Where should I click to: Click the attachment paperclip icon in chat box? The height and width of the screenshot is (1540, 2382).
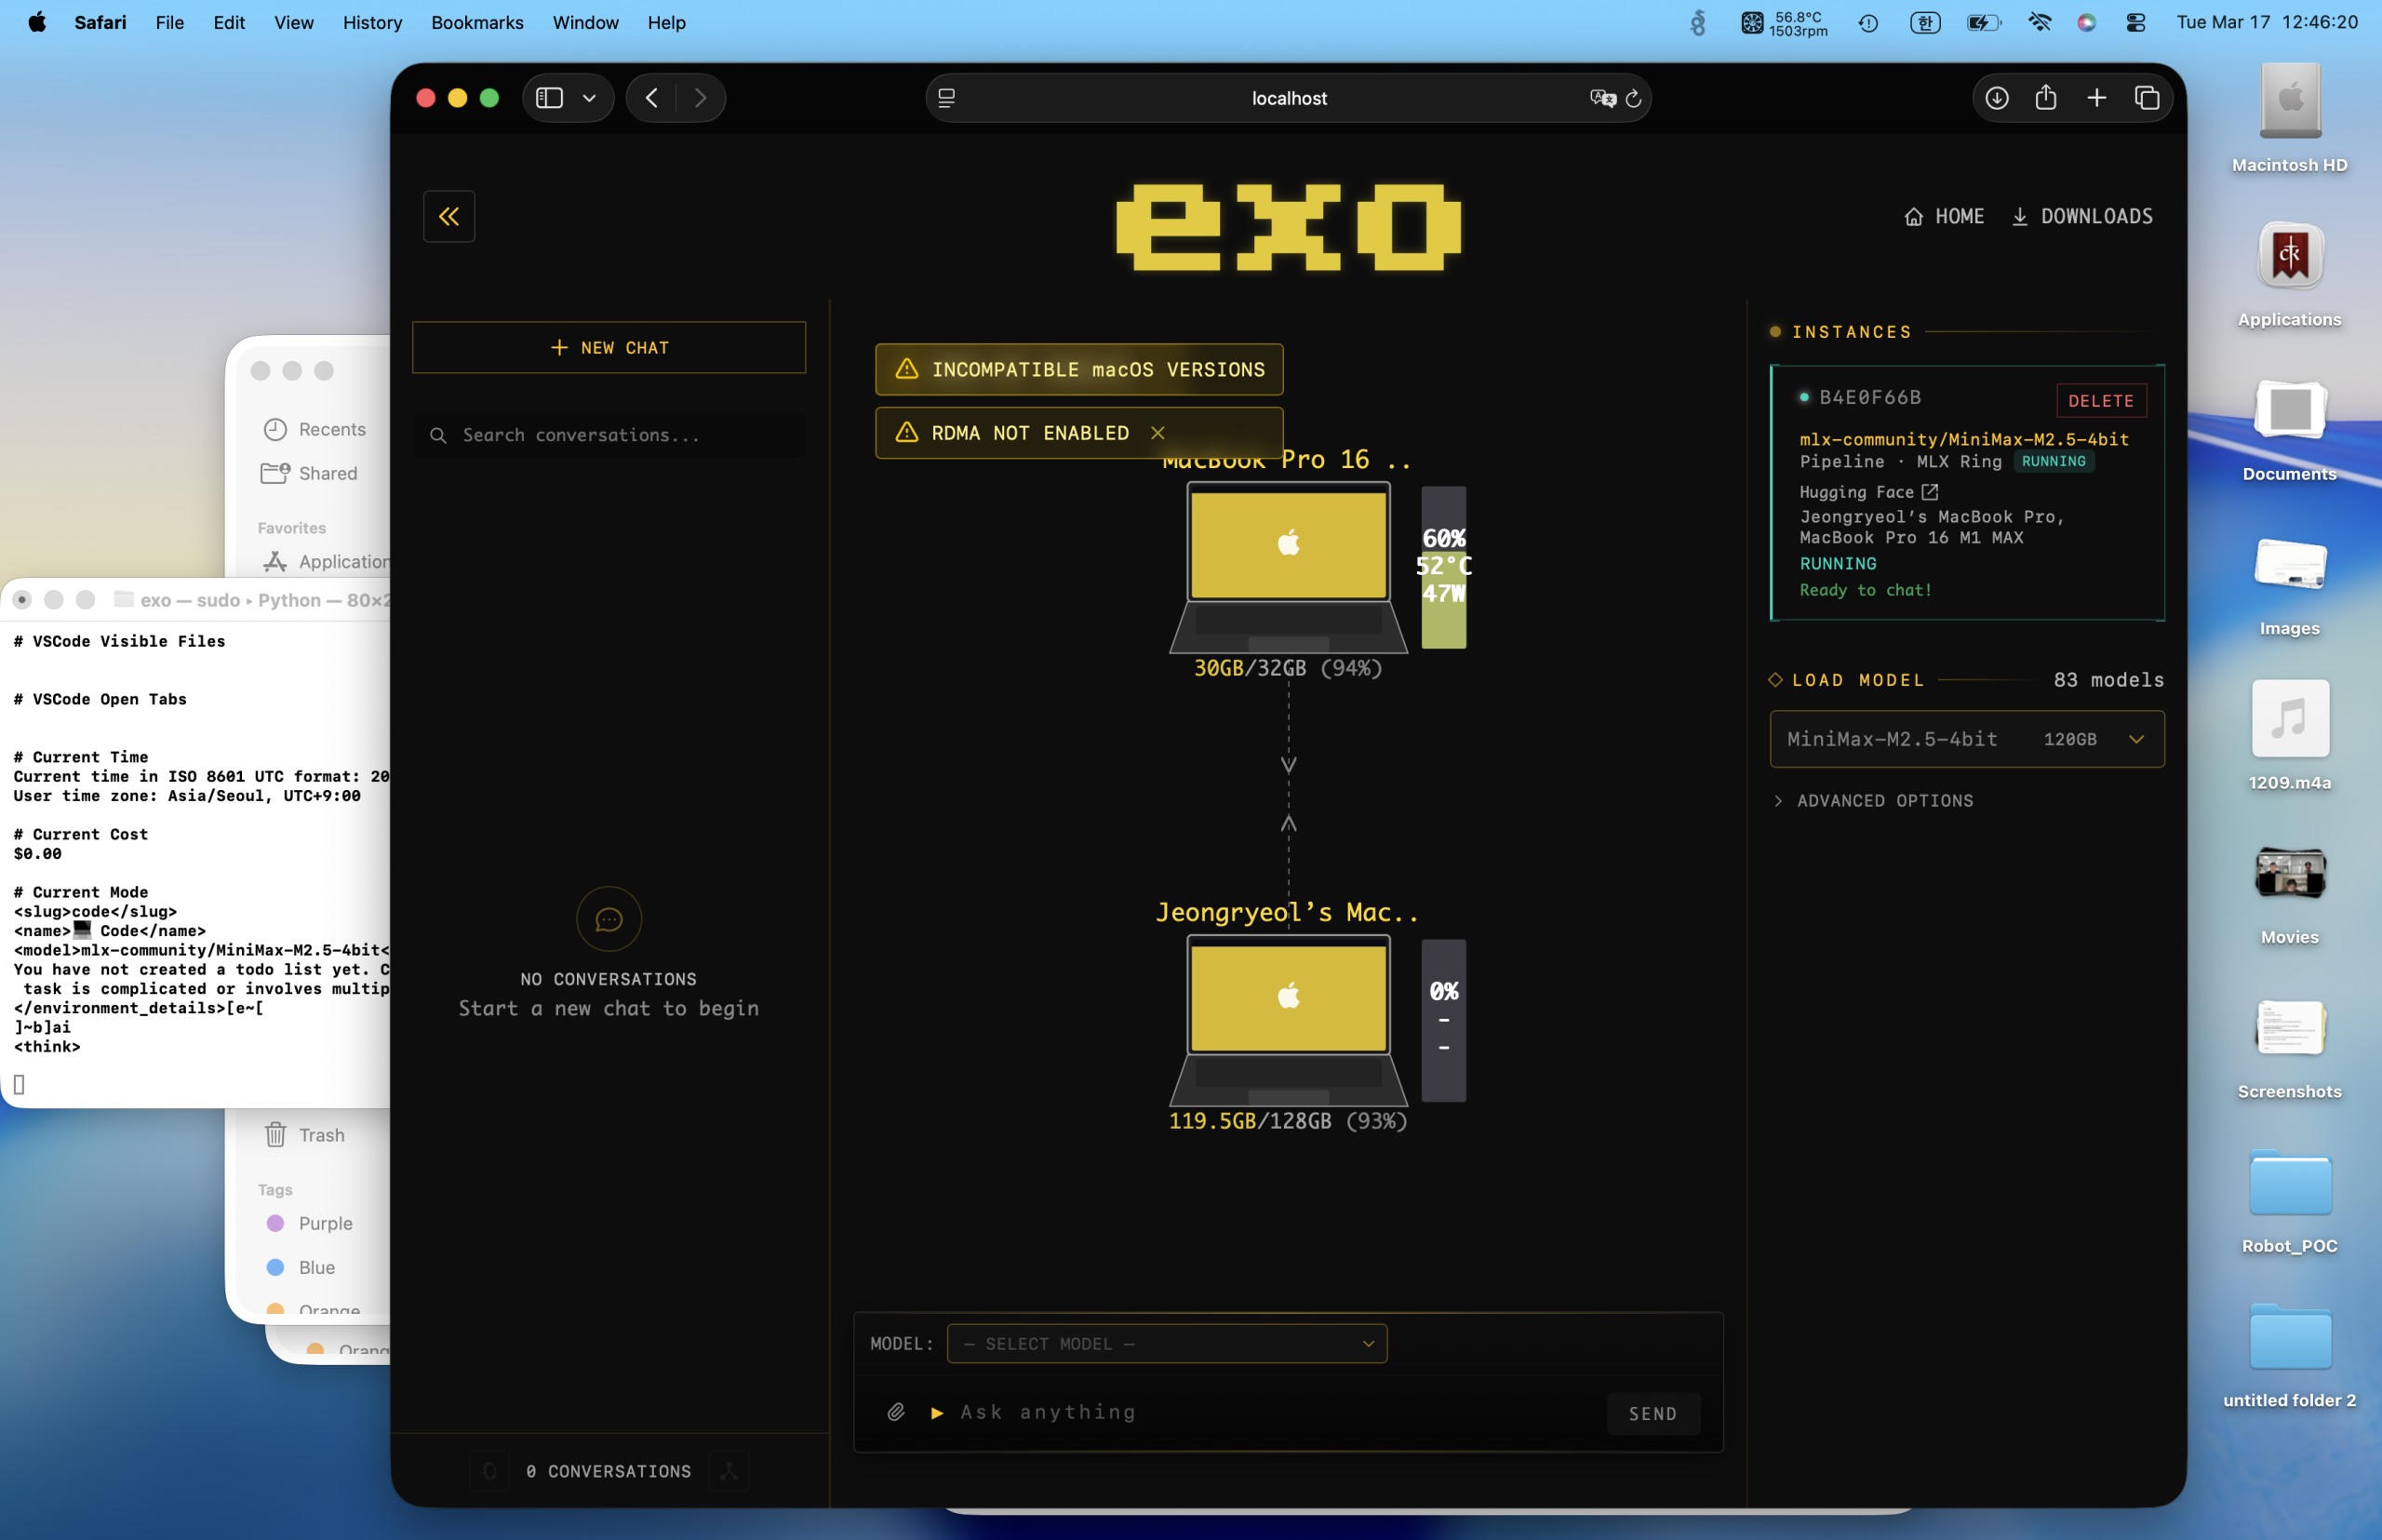pos(896,1412)
